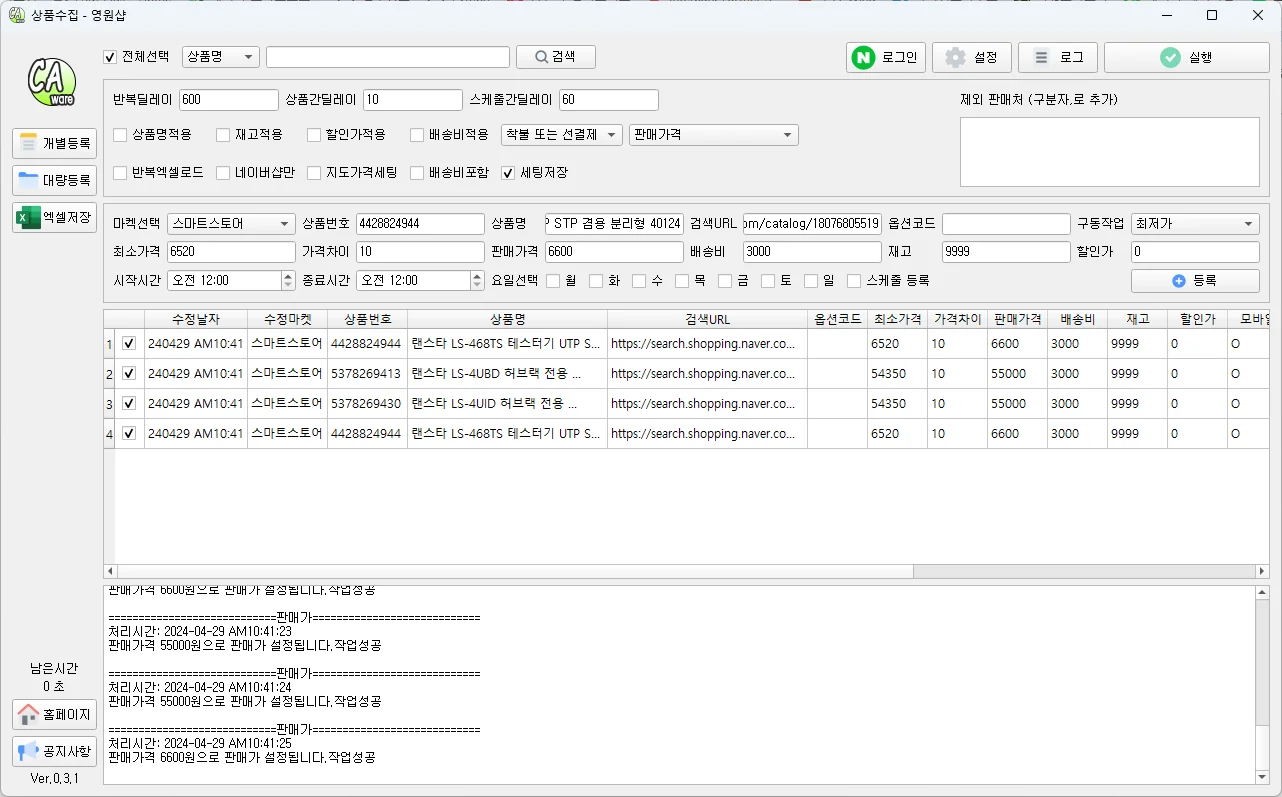Click the 반복딜레이 input field
Image resolution: width=1282 pixels, height=797 pixels.
[x=229, y=100]
